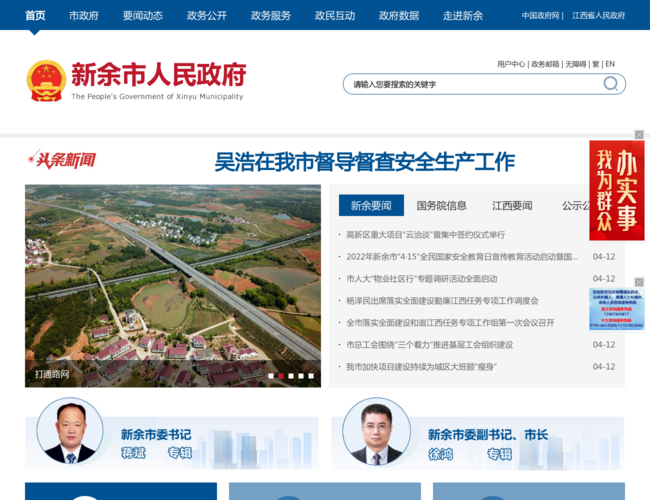Select the last carousel dot on slideshow

click(312, 376)
